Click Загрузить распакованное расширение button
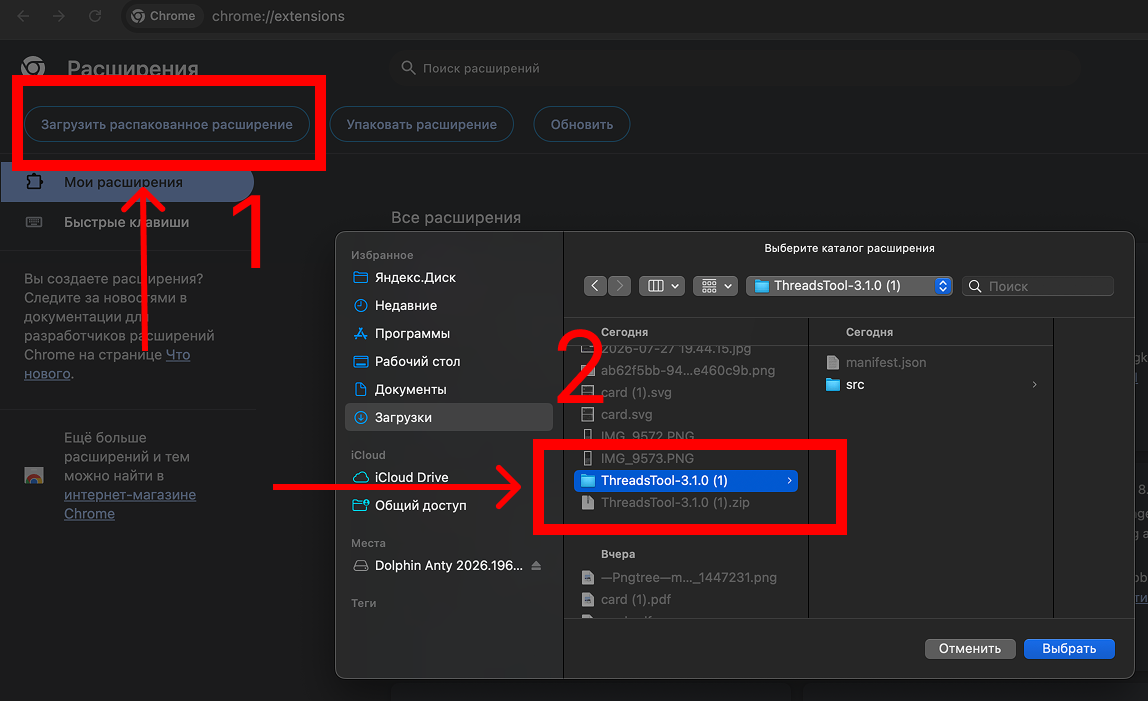Viewport: 1148px width, 701px height. [167, 125]
